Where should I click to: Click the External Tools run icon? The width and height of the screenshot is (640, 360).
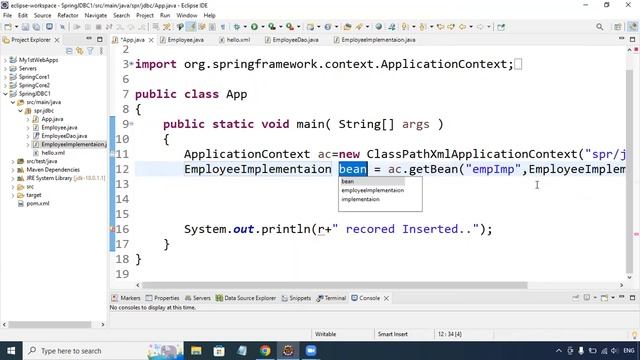290,27
